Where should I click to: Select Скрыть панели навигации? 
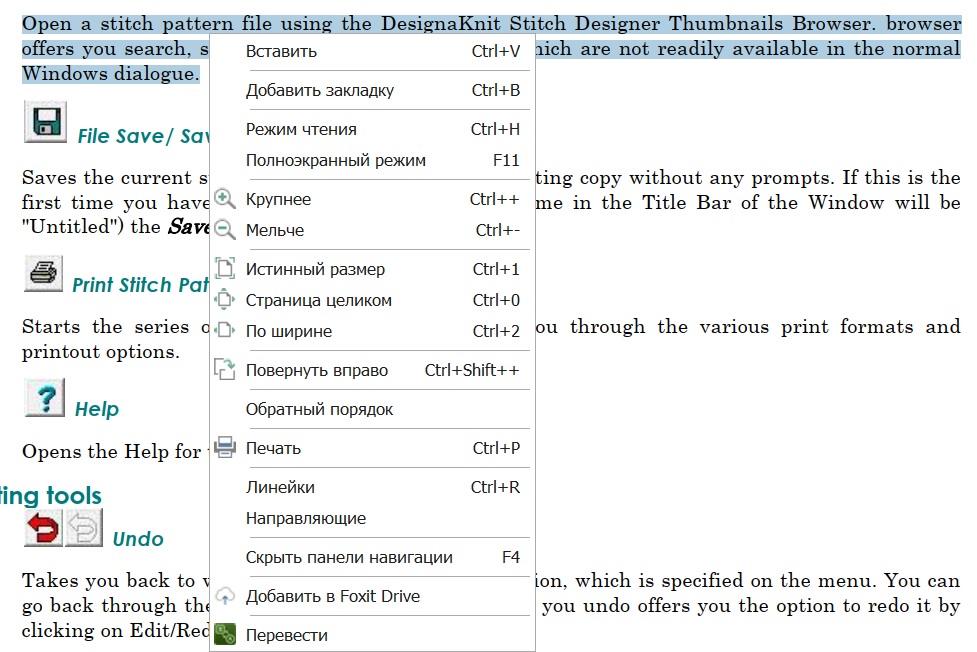373,557
